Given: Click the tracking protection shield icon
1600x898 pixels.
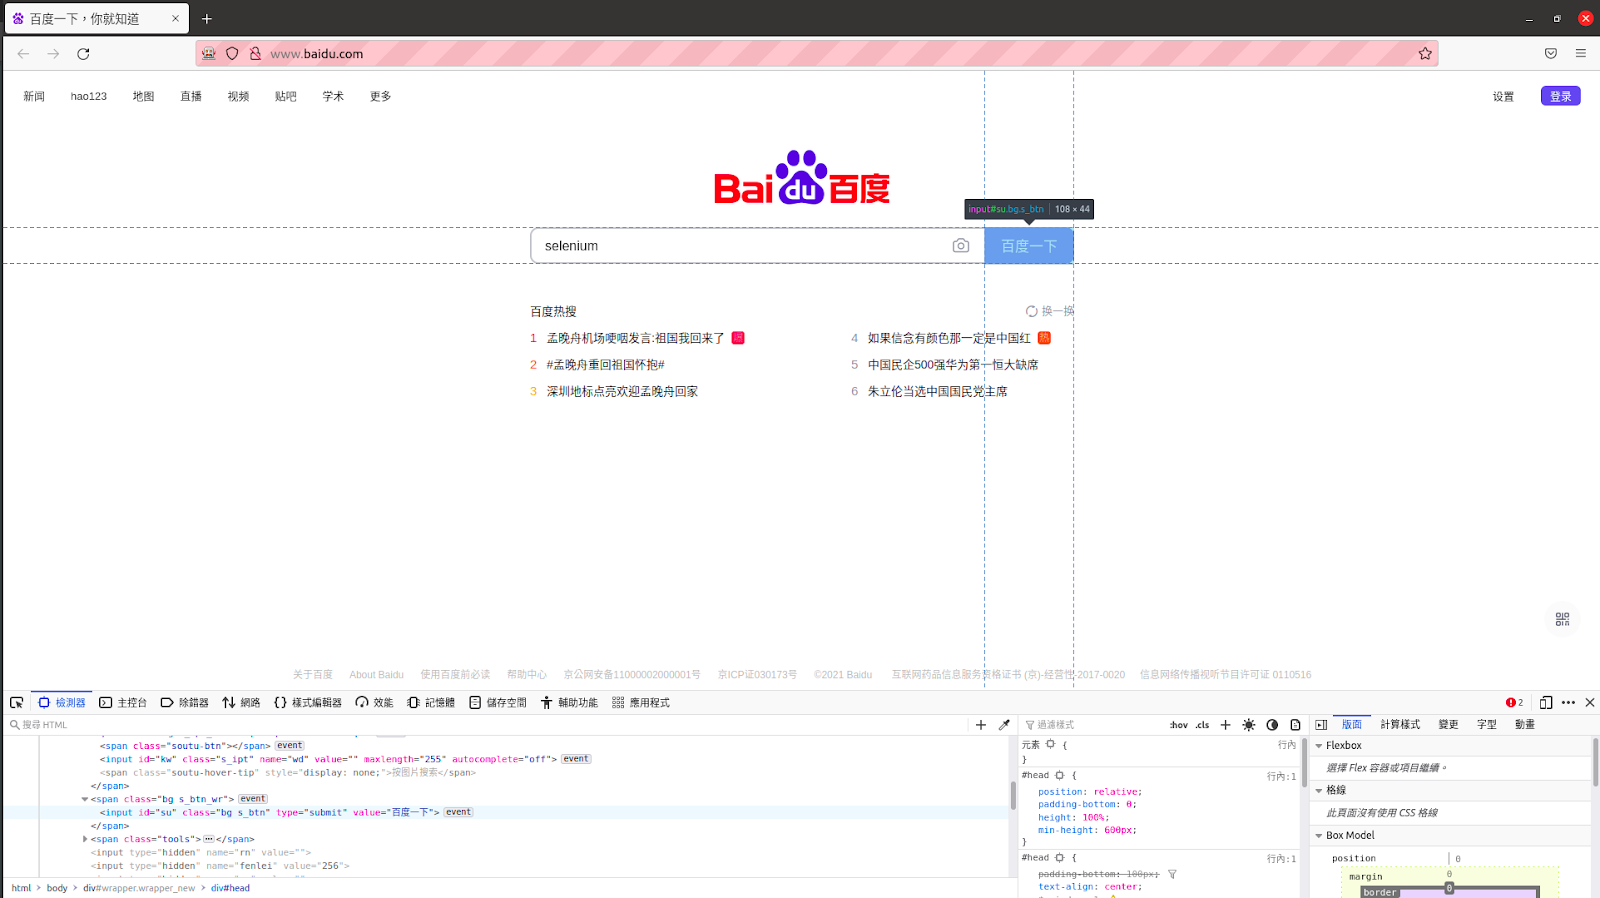Looking at the screenshot, I should pos(232,54).
